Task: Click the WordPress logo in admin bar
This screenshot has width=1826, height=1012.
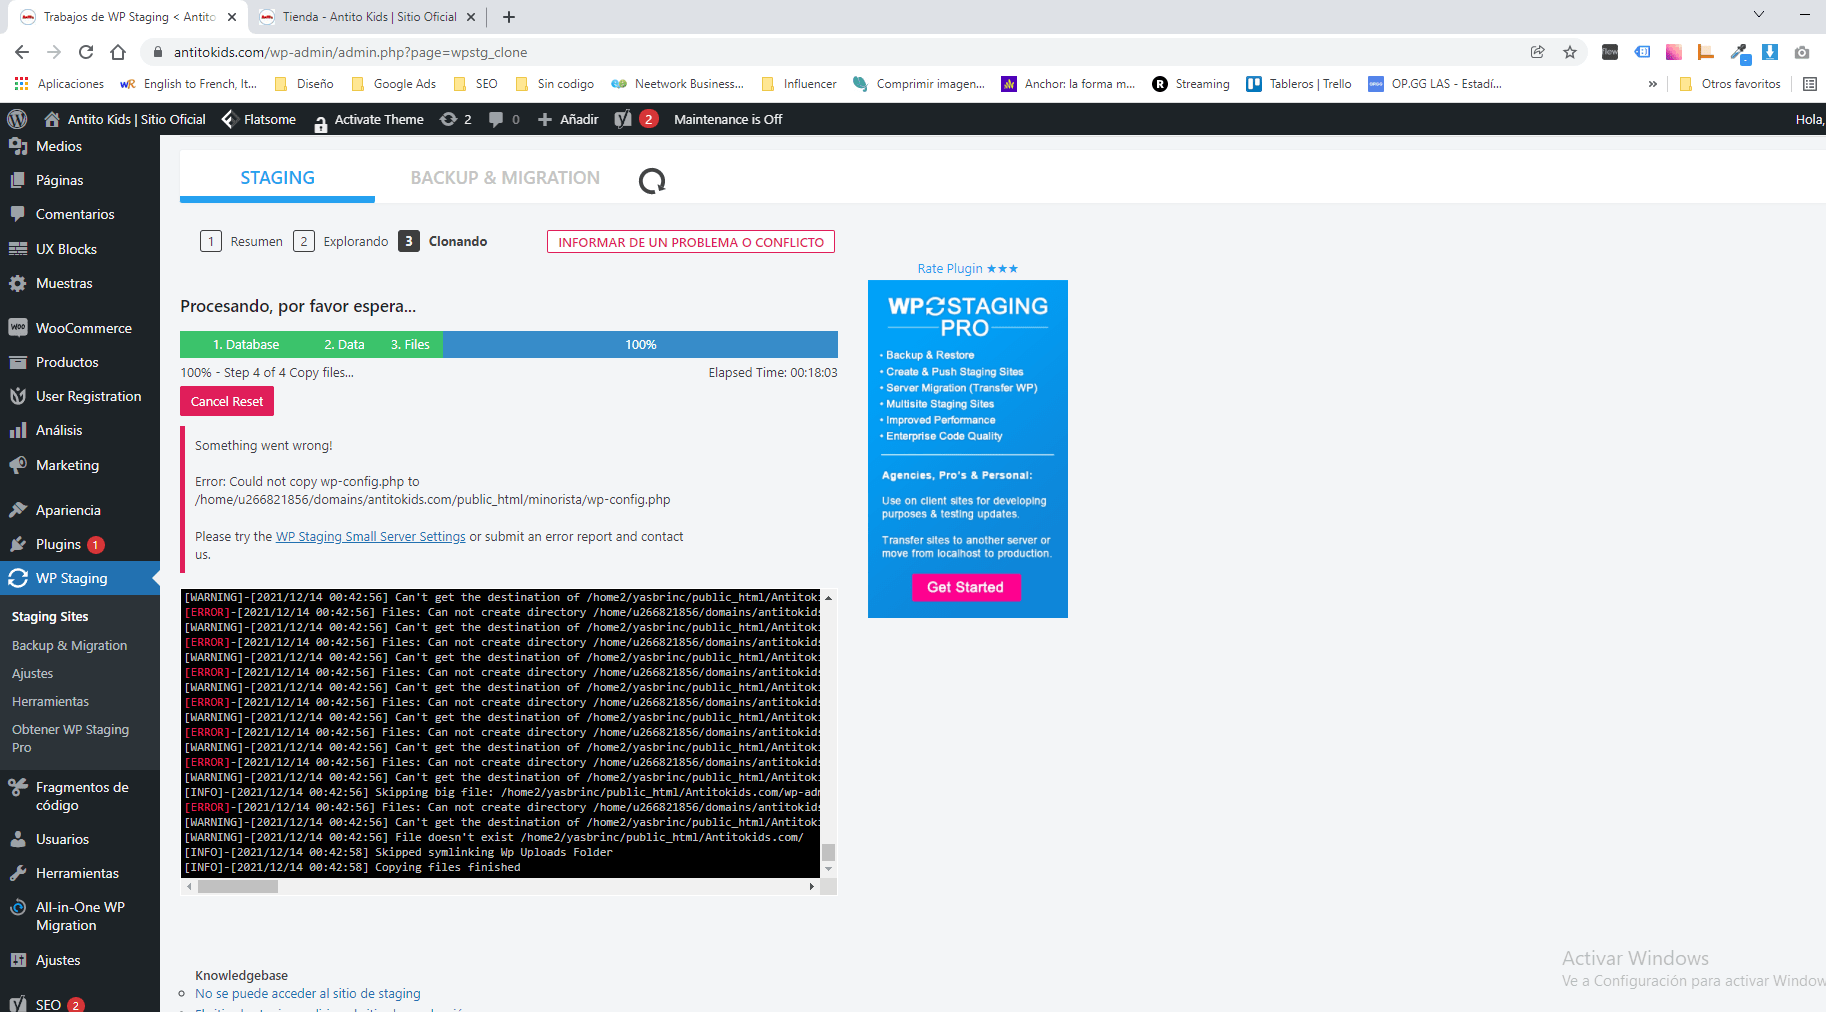Action: tap(17, 119)
